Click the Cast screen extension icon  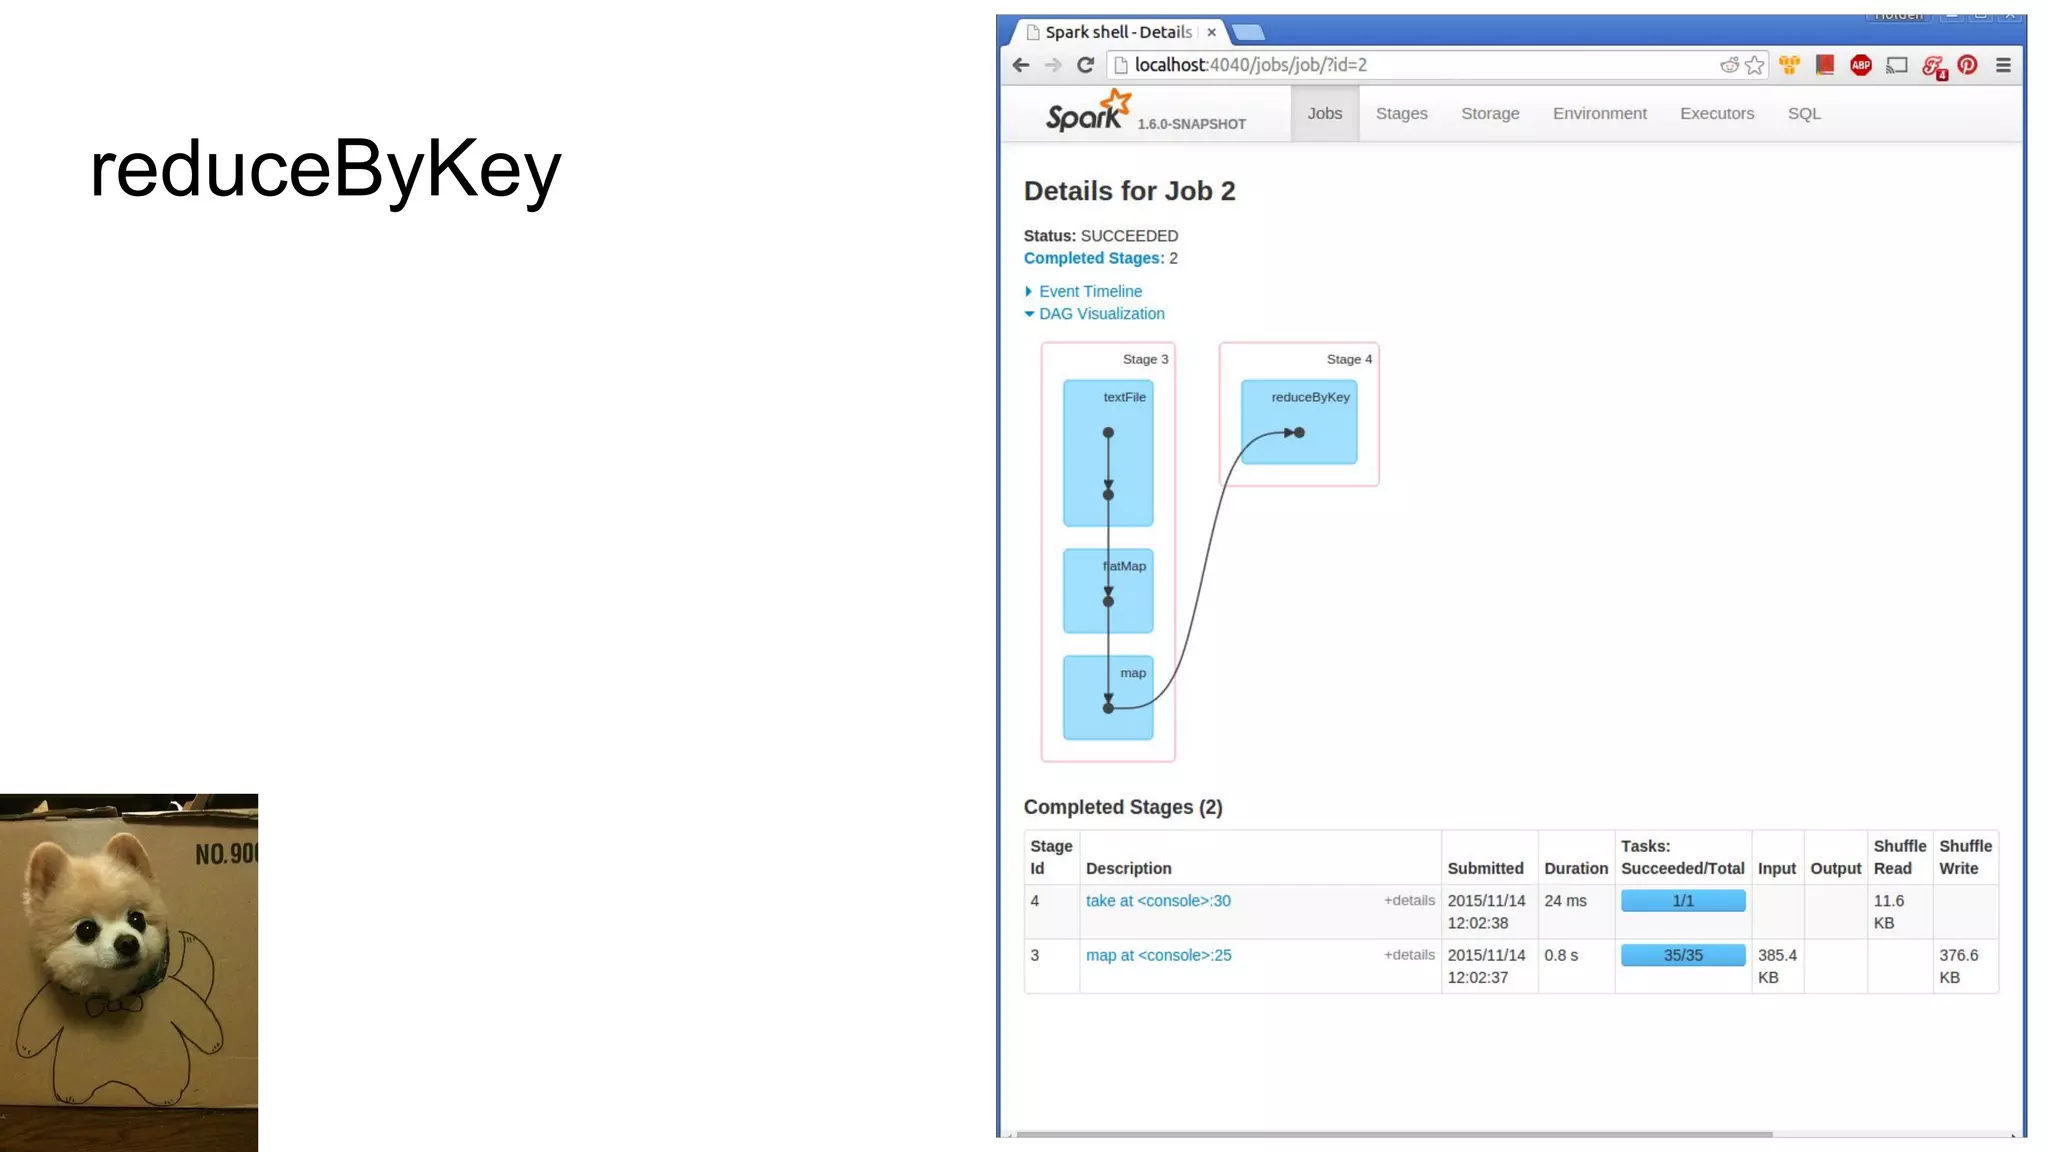pyautogui.click(x=1896, y=65)
